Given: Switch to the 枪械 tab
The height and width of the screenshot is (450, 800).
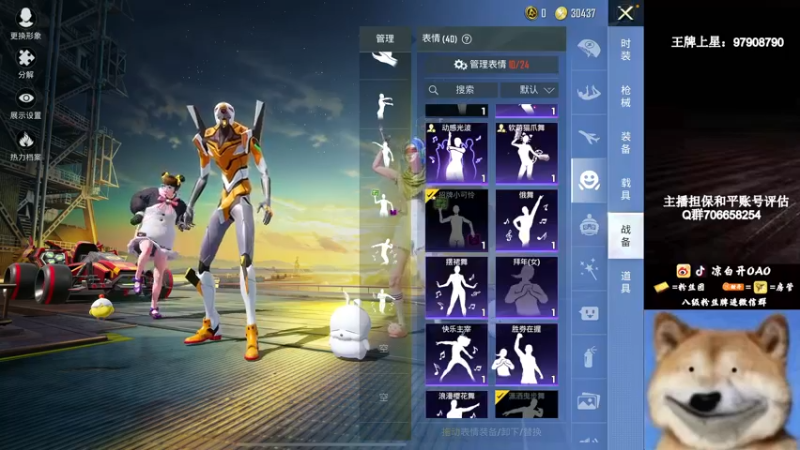Looking at the screenshot, I should point(626,96).
